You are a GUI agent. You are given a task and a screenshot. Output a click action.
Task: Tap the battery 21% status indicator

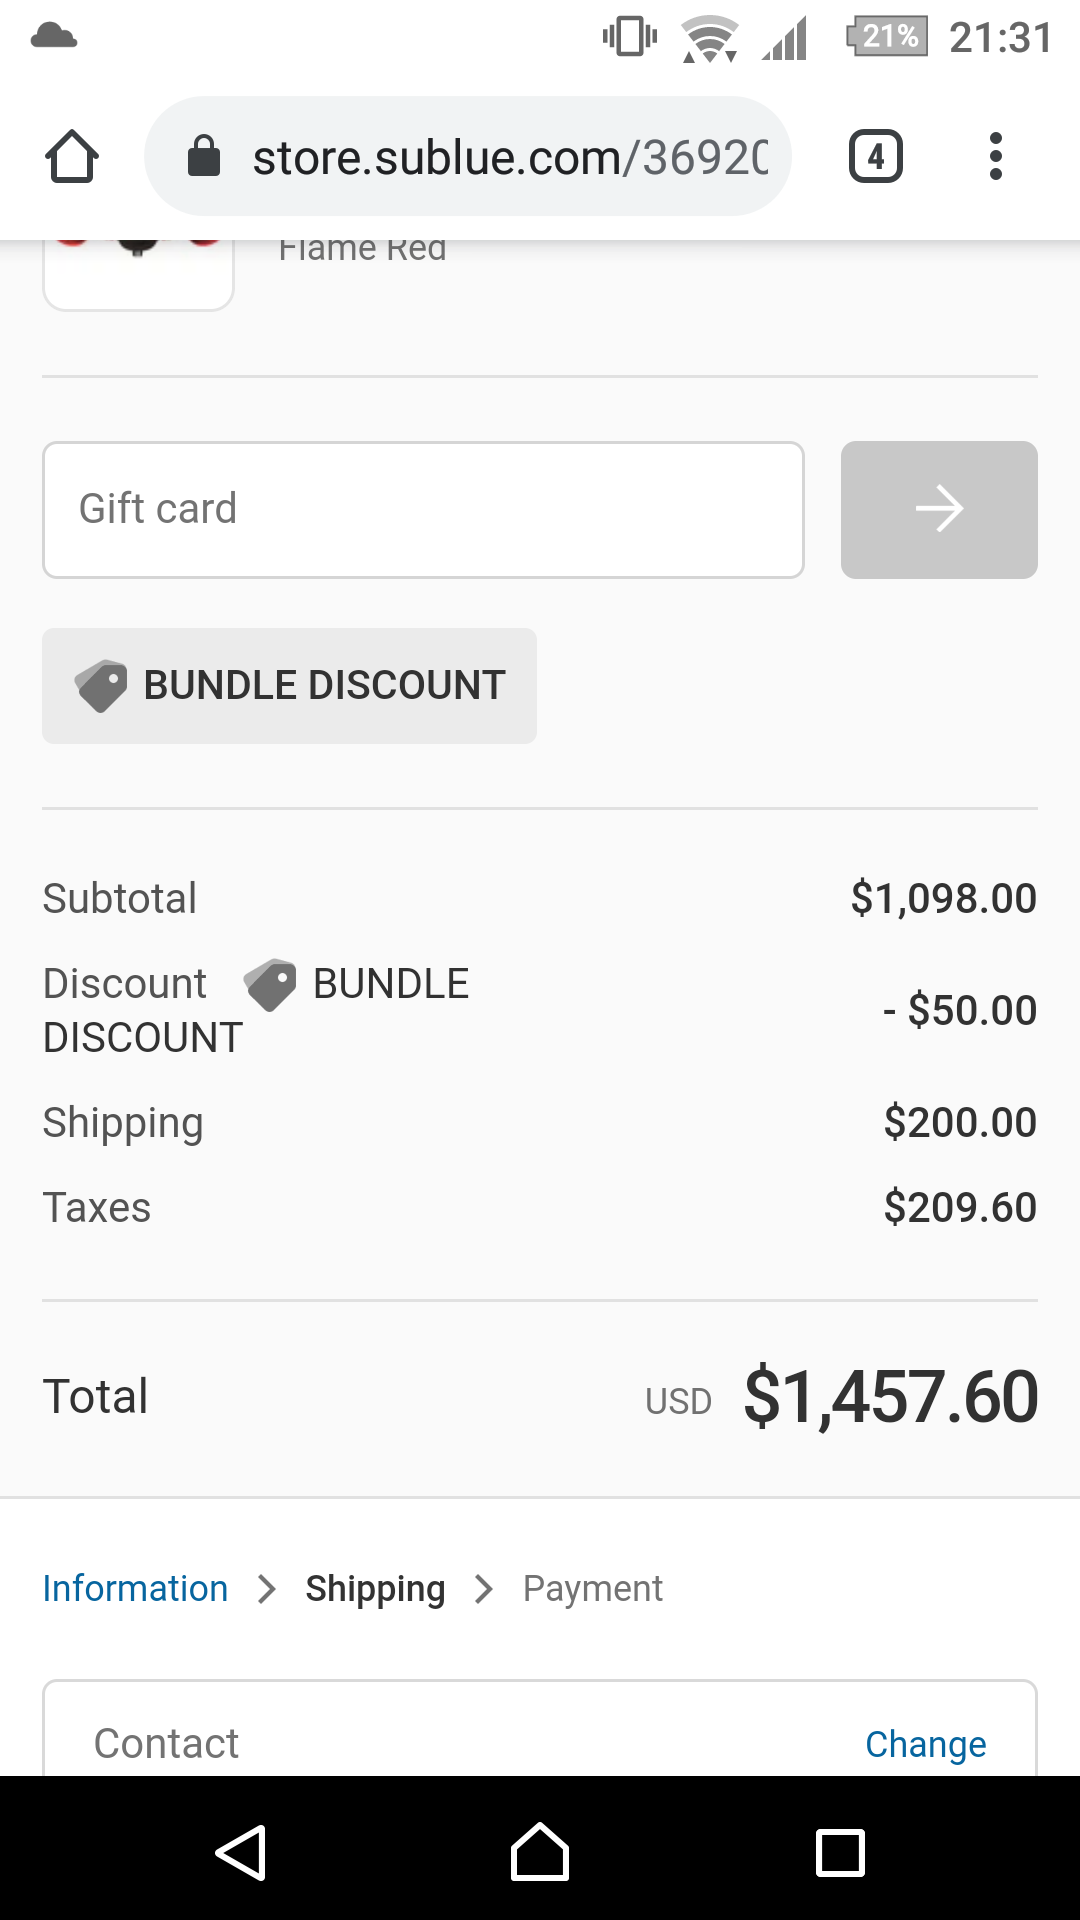pyautogui.click(x=887, y=37)
